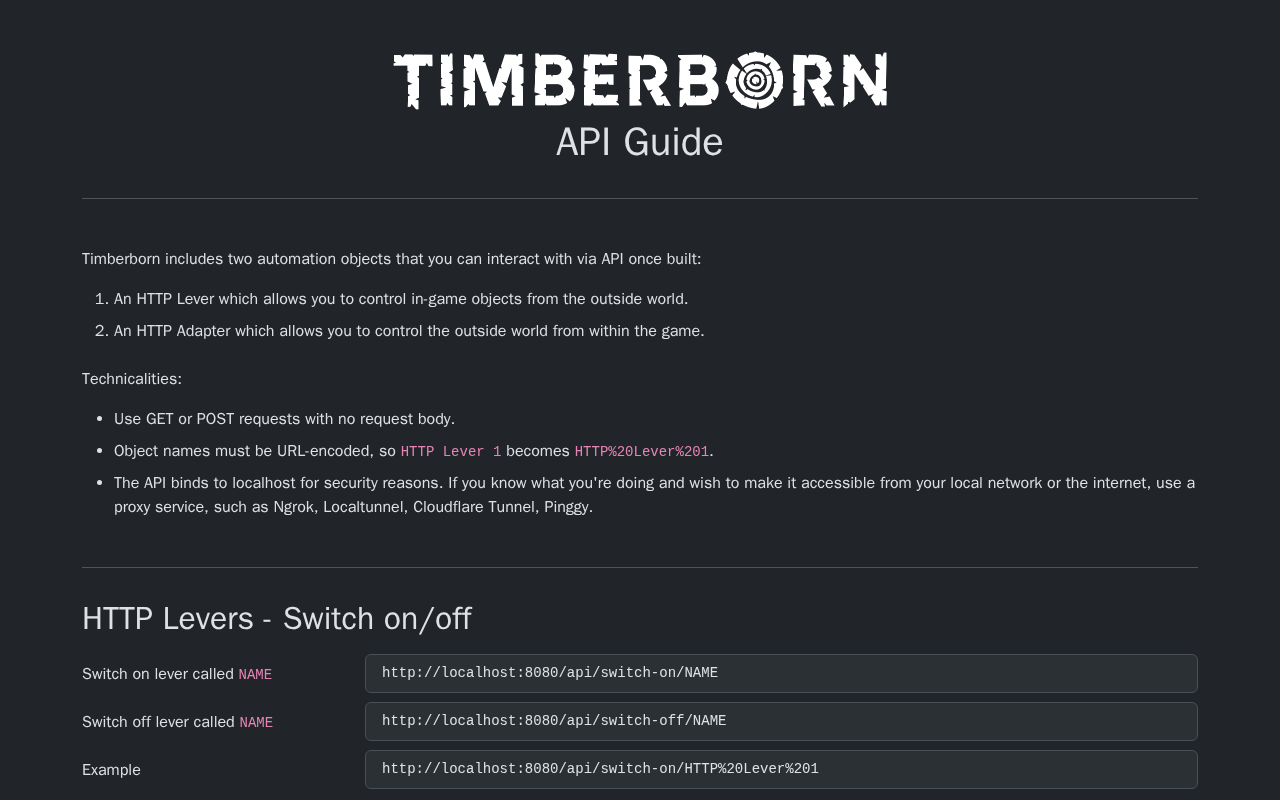Click the "Switch off lever called" label
The width and height of the screenshot is (1280, 800).
[158, 722]
